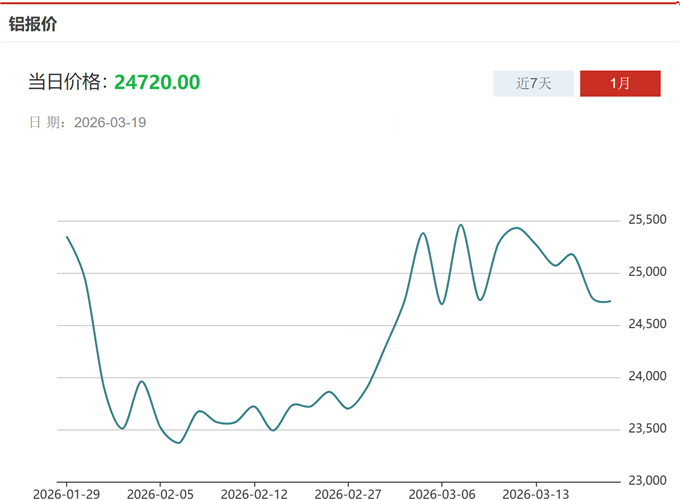Click the 25,000 y-axis label
The image size is (680, 500).
[x=647, y=272]
